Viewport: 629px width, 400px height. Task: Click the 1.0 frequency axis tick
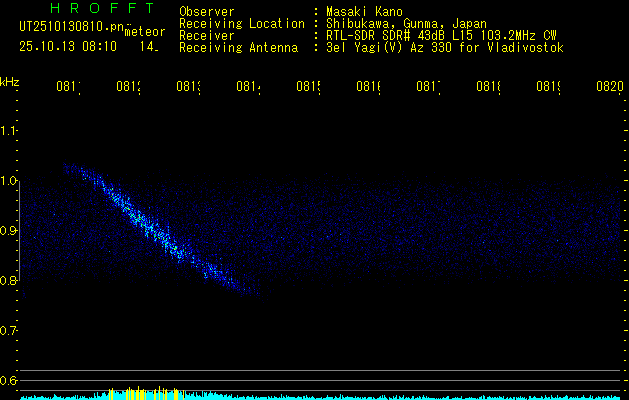(x=10, y=181)
